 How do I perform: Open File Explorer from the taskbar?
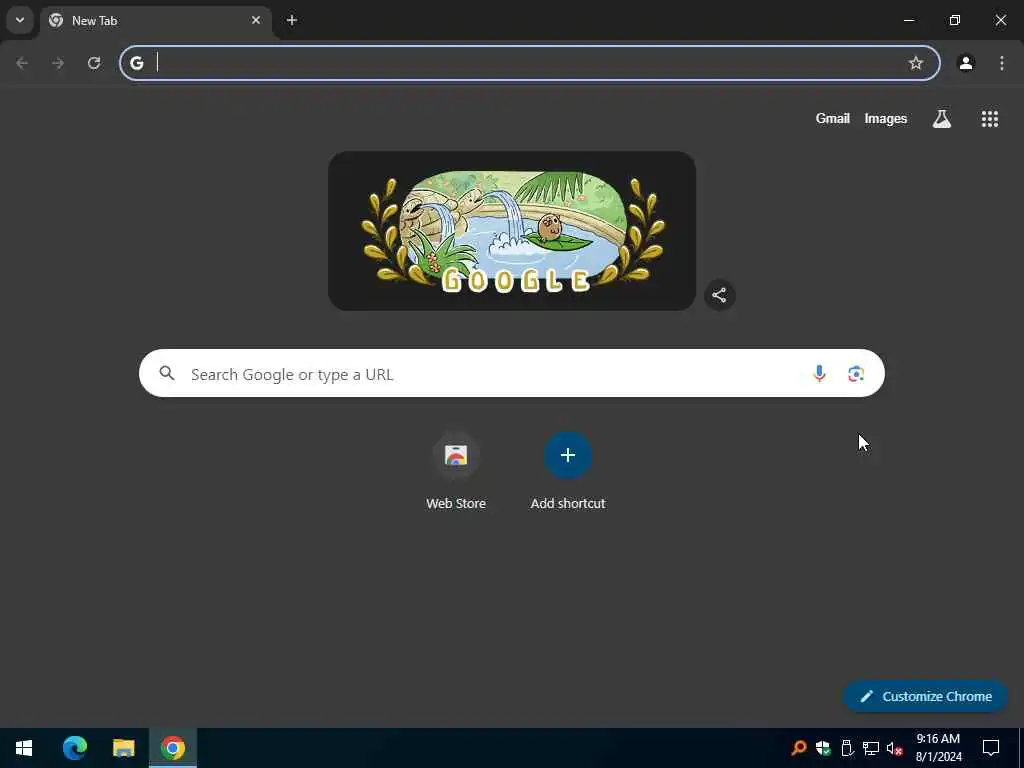tap(123, 748)
